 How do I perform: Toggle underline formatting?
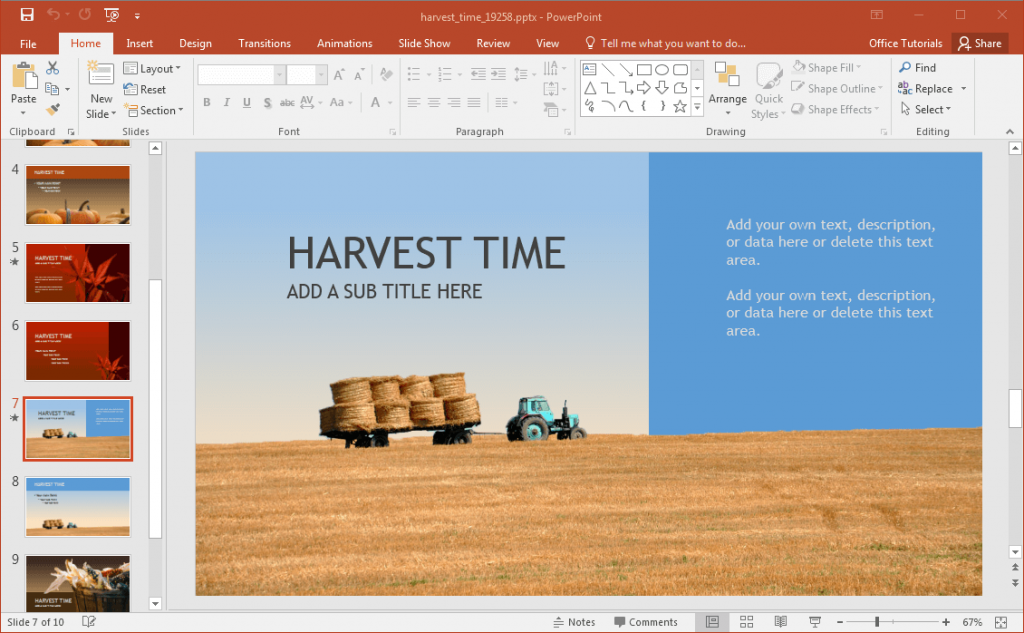[x=246, y=102]
